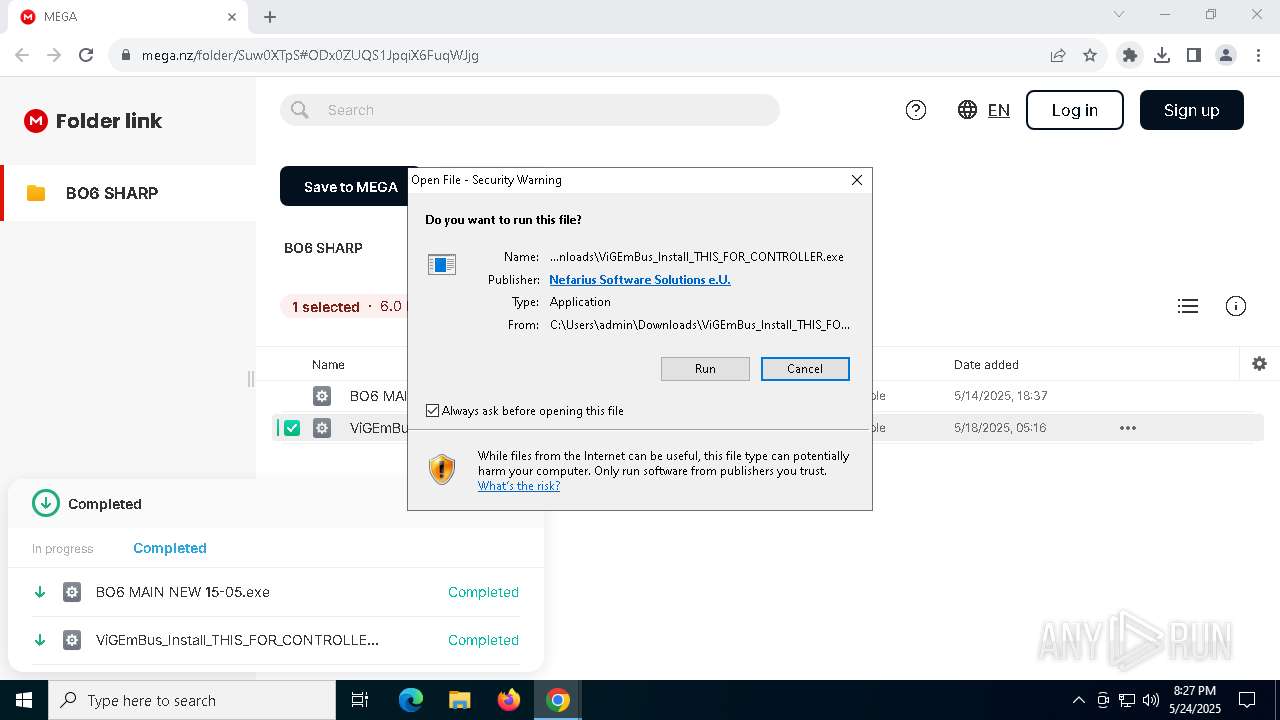
Task: Open the Nefarius Software Solutions publisher link
Action: [640, 280]
